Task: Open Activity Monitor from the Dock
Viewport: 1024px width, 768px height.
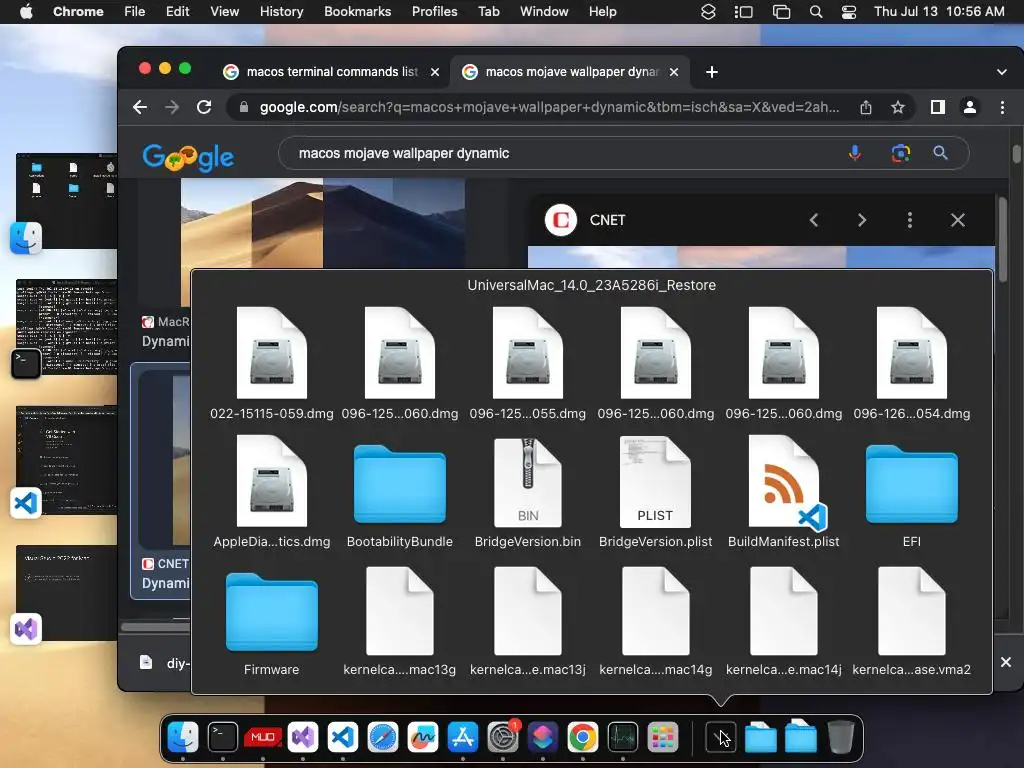Action: pos(622,737)
